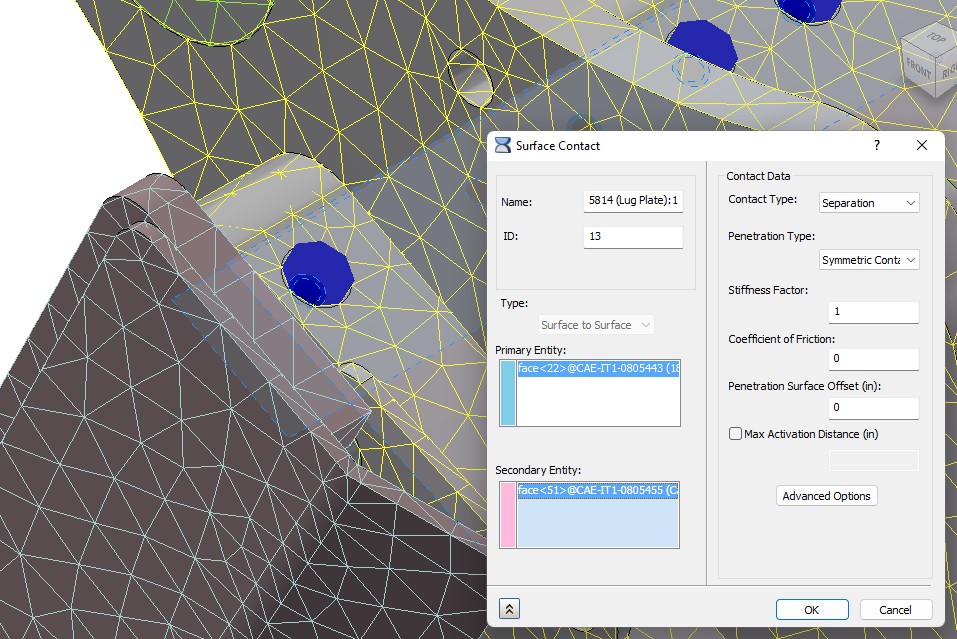Image resolution: width=957 pixels, height=639 pixels.
Task: Open help using the question mark icon
Action: [876, 145]
